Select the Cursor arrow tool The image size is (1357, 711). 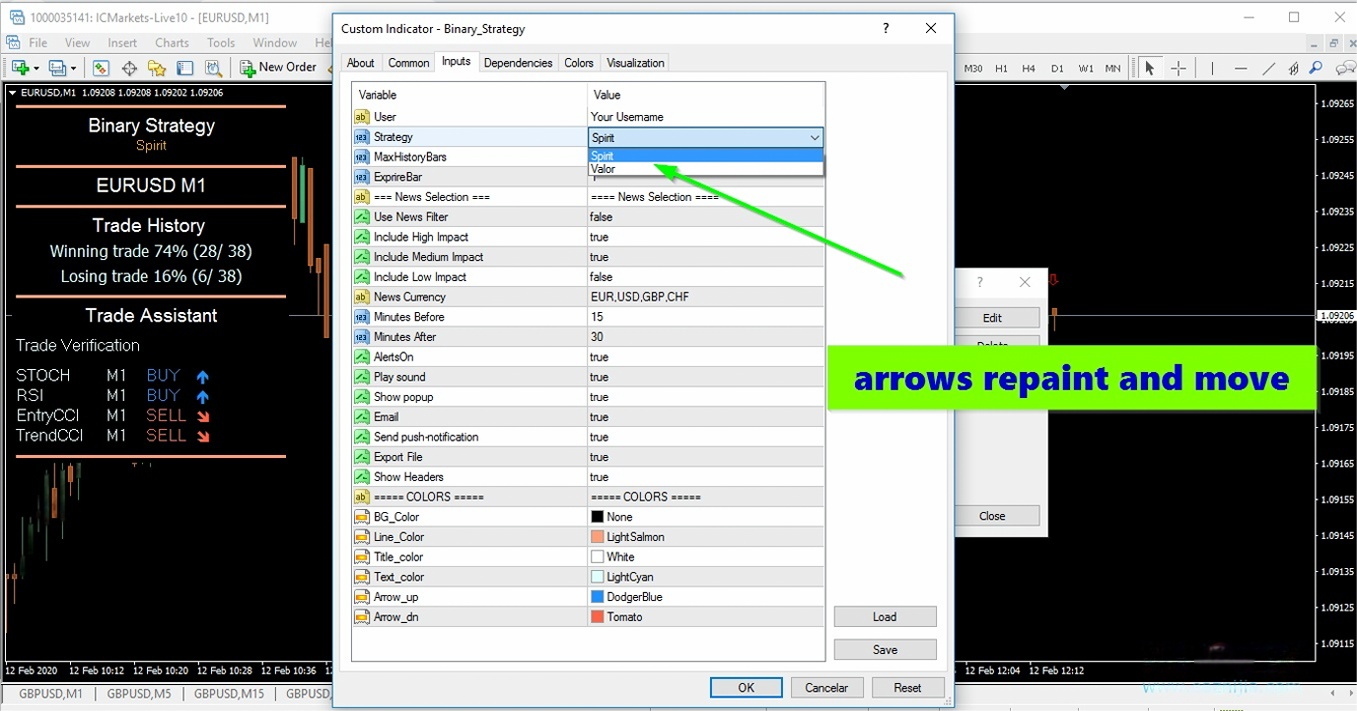(1150, 68)
